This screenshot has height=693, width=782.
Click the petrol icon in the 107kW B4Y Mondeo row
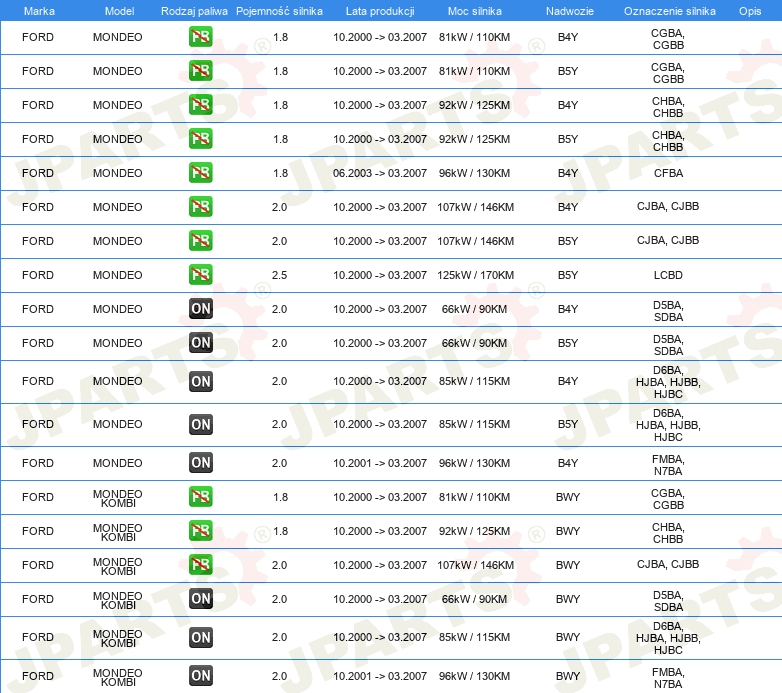[200, 207]
